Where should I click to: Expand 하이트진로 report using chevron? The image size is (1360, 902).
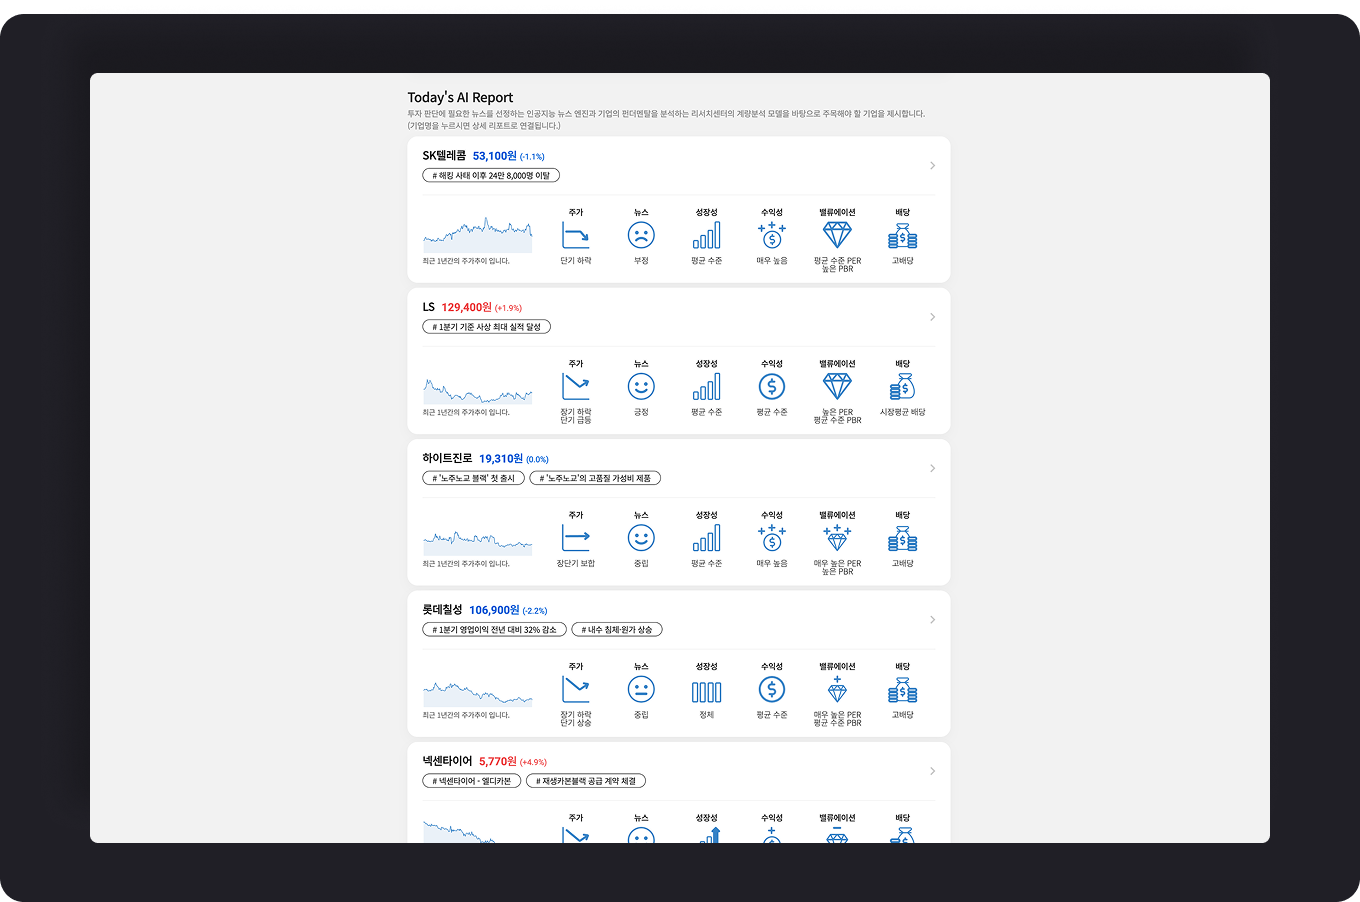click(x=932, y=469)
